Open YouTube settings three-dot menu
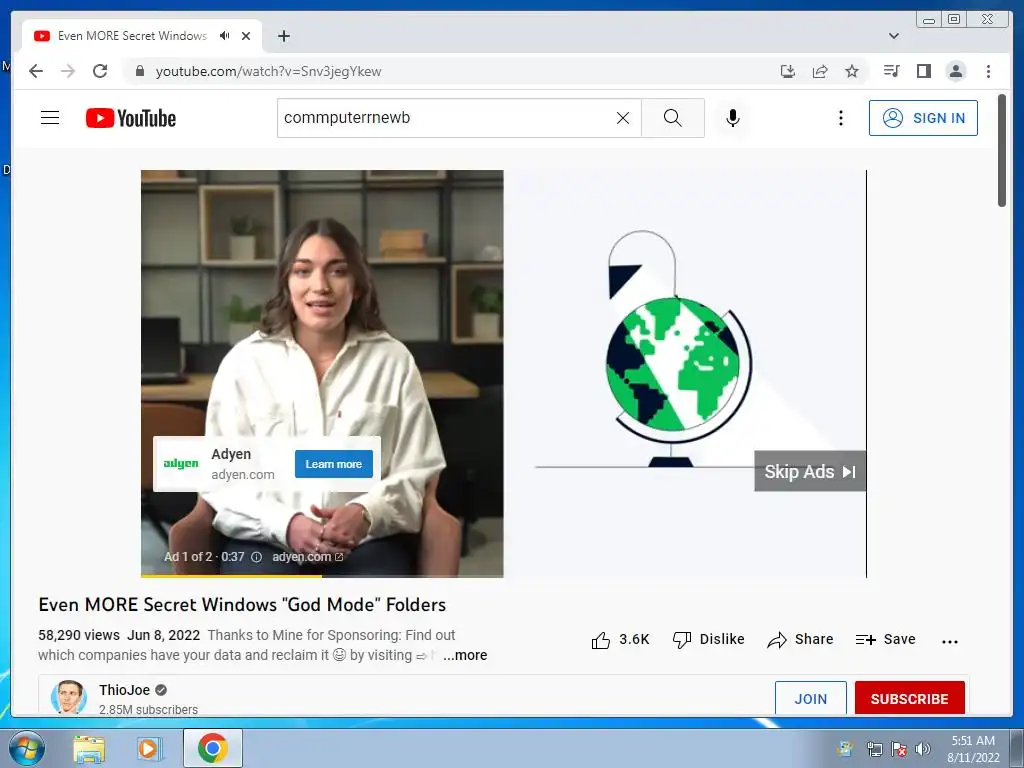Viewport: 1024px width, 768px height. (x=840, y=118)
